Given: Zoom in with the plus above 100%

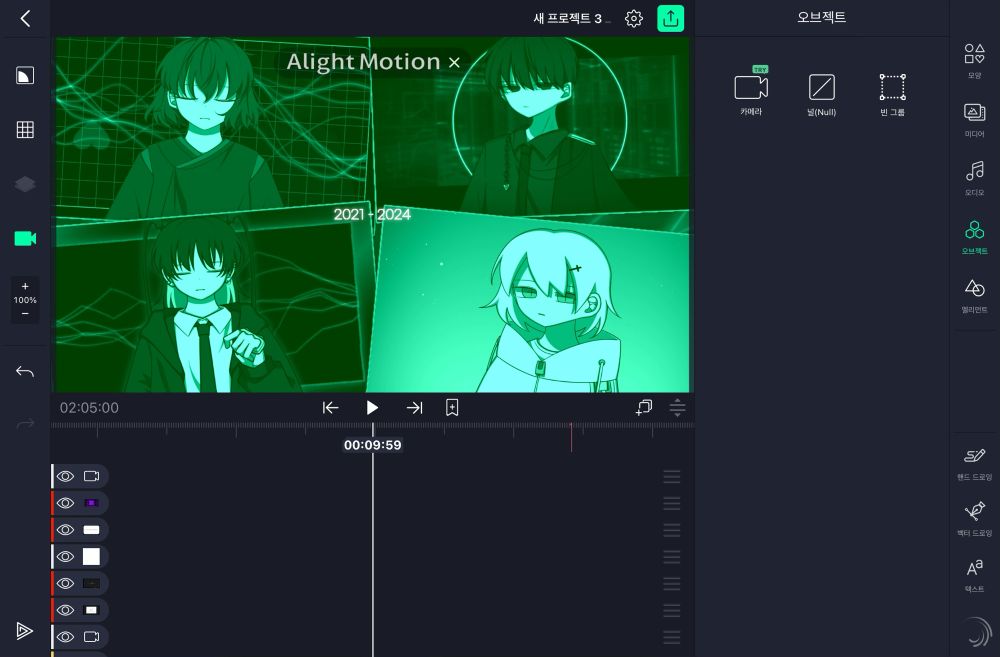Looking at the screenshot, I should click(25, 286).
